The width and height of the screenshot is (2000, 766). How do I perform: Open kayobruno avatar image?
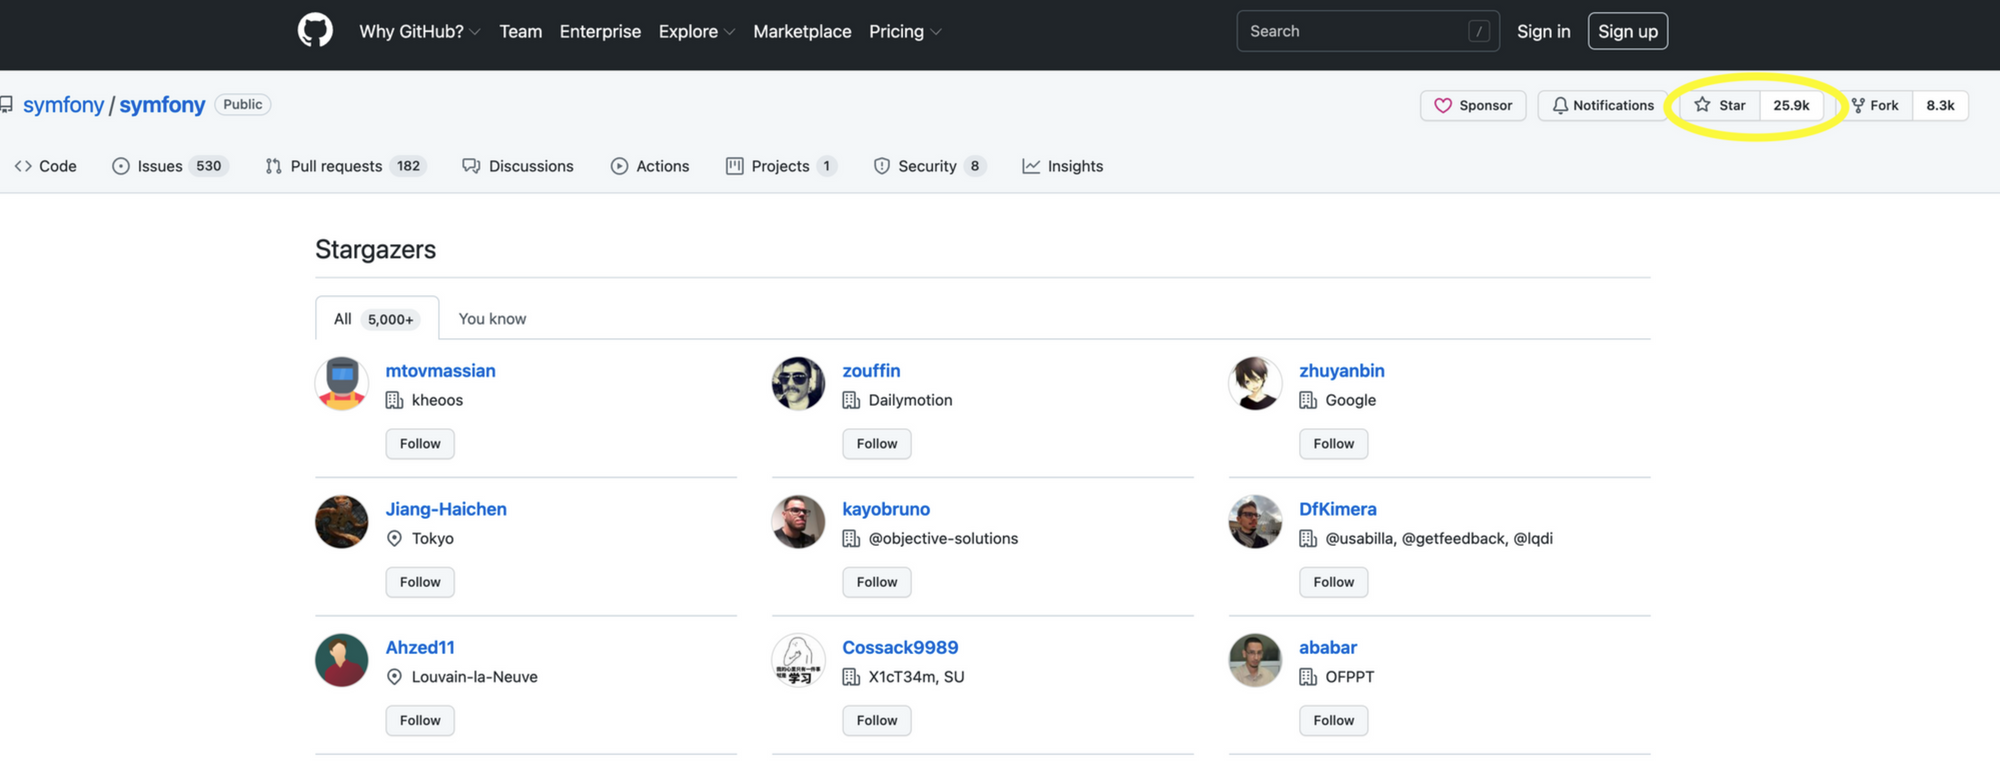[798, 521]
